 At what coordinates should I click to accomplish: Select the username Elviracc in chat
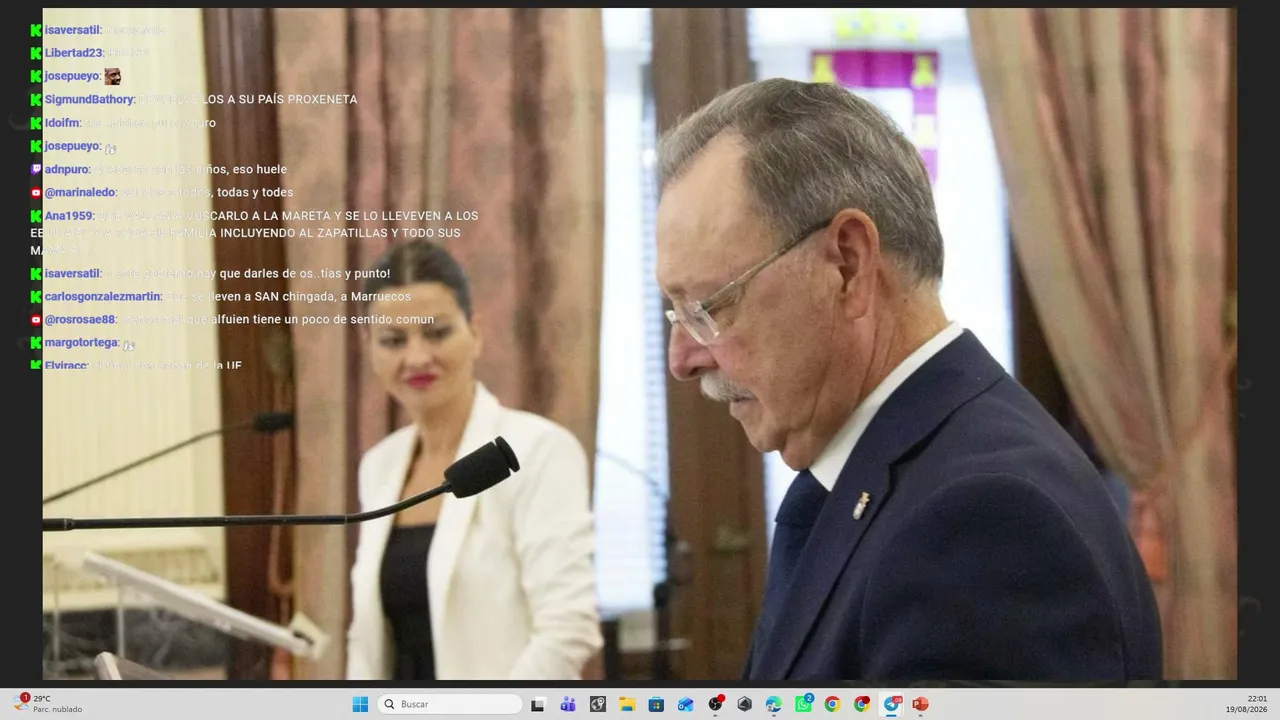tap(66, 365)
